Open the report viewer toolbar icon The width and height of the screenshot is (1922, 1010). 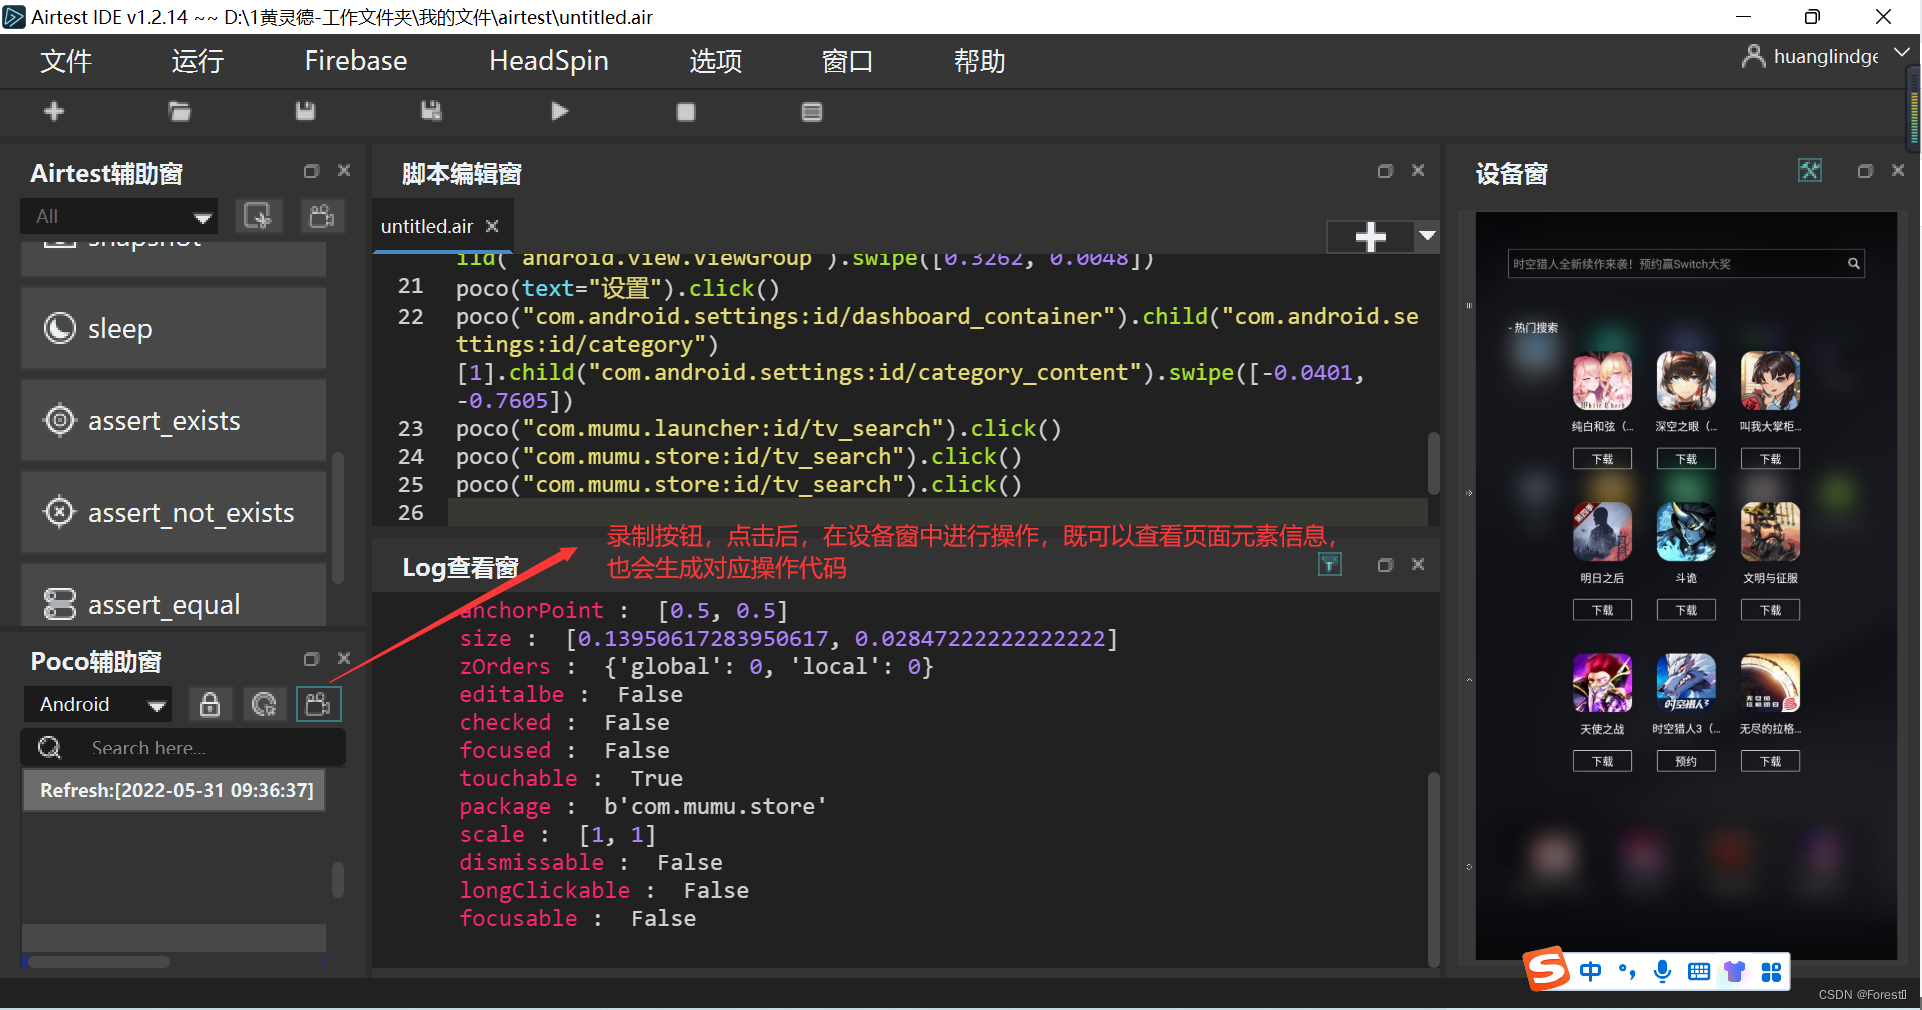click(x=812, y=112)
